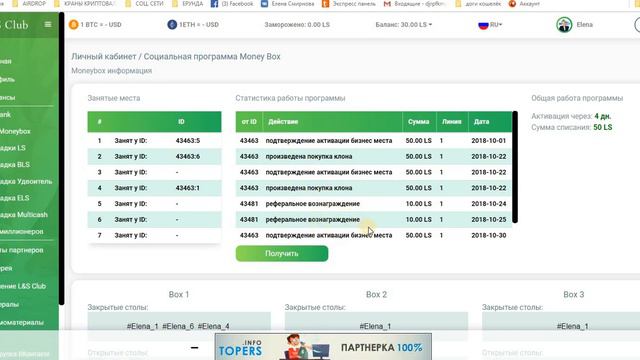Open the Удвоитель sidebar item
This screenshot has width=640, height=360.
26,181
